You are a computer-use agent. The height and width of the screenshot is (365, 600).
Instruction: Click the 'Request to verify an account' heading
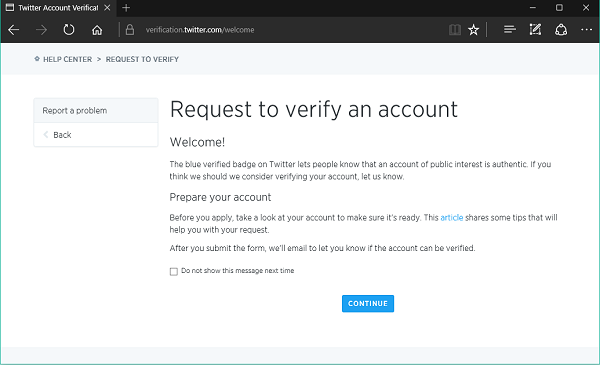(x=313, y=110)
